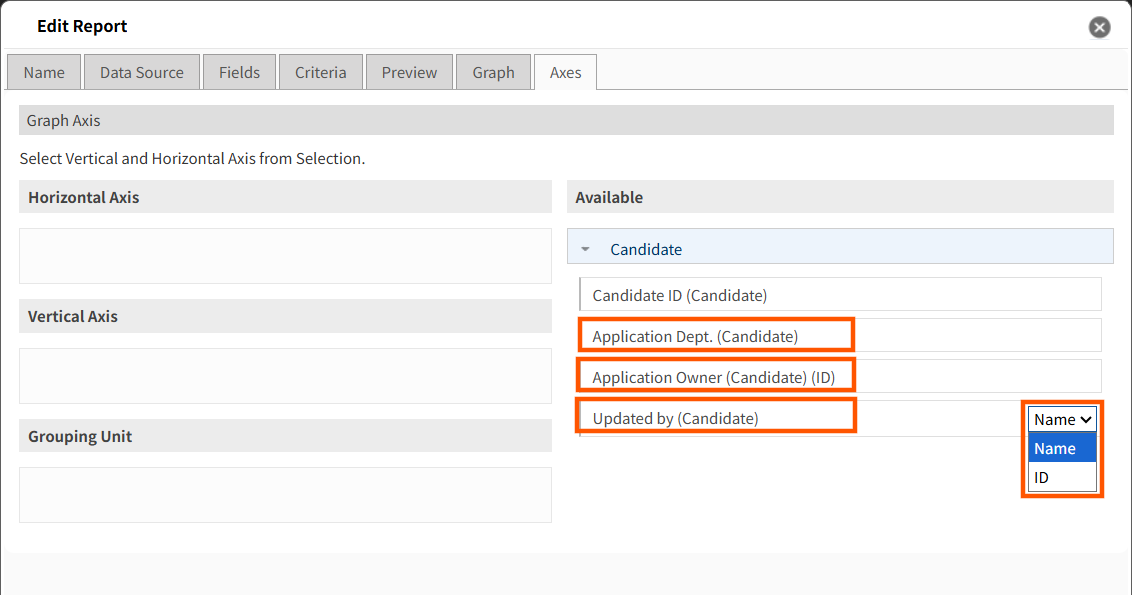The height and width of the screenshot is (595, 1132).
Task: Open the Criteria tab
Action: [x=321, y=72]
